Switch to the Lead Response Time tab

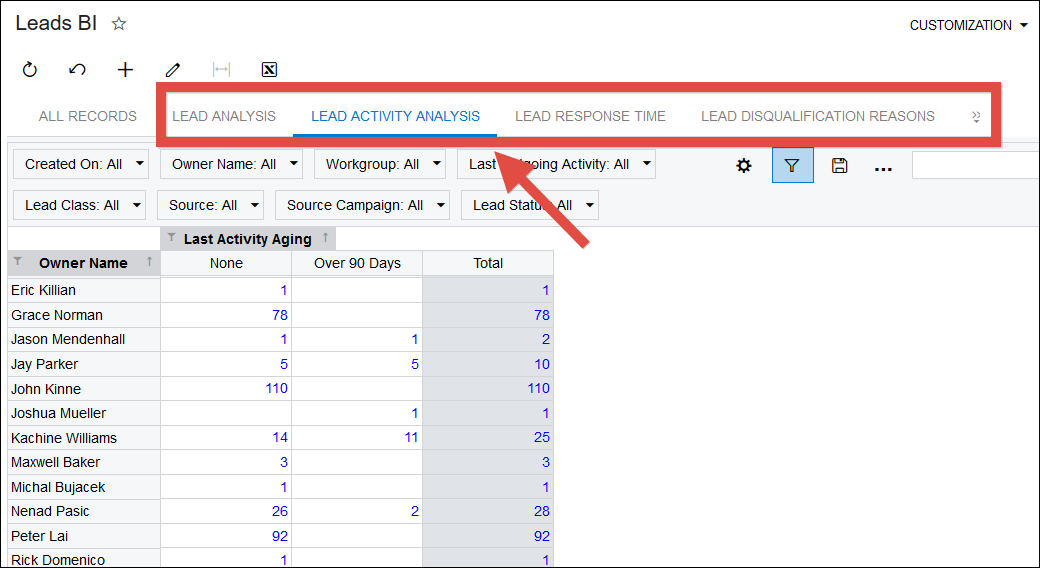(x=590, y=116)
